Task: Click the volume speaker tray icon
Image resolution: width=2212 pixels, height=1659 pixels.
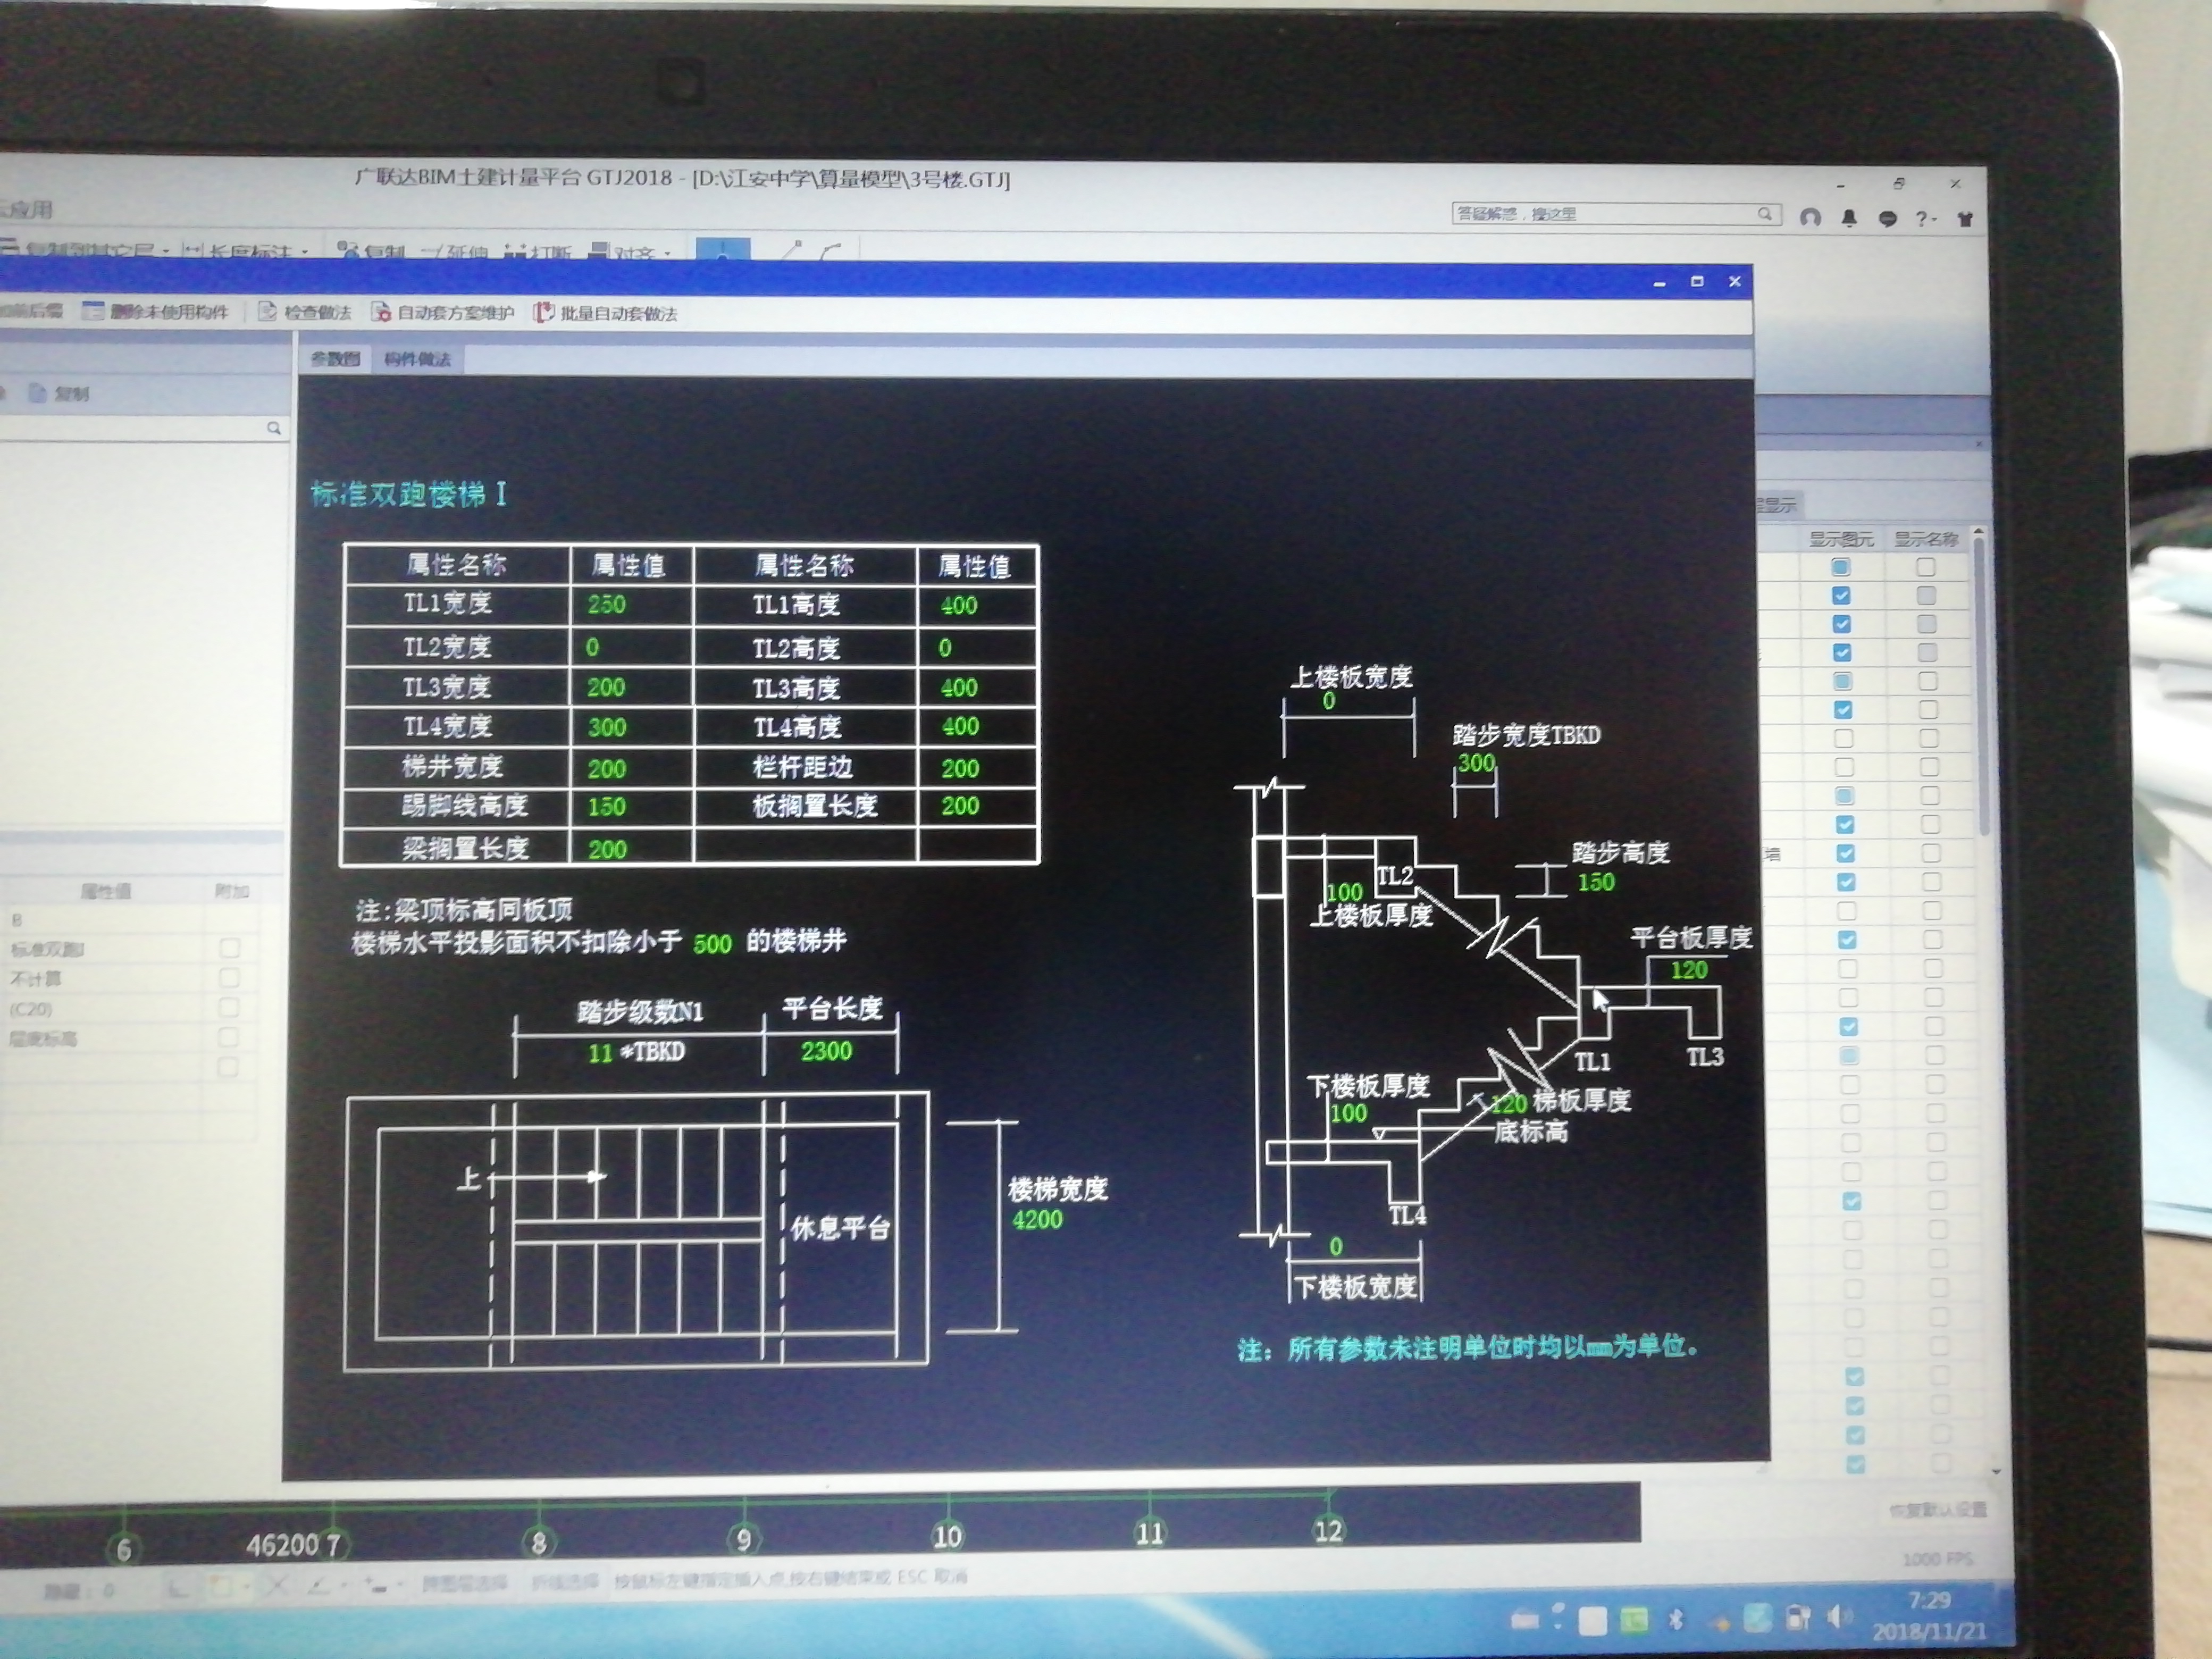Action: 1838,1617
